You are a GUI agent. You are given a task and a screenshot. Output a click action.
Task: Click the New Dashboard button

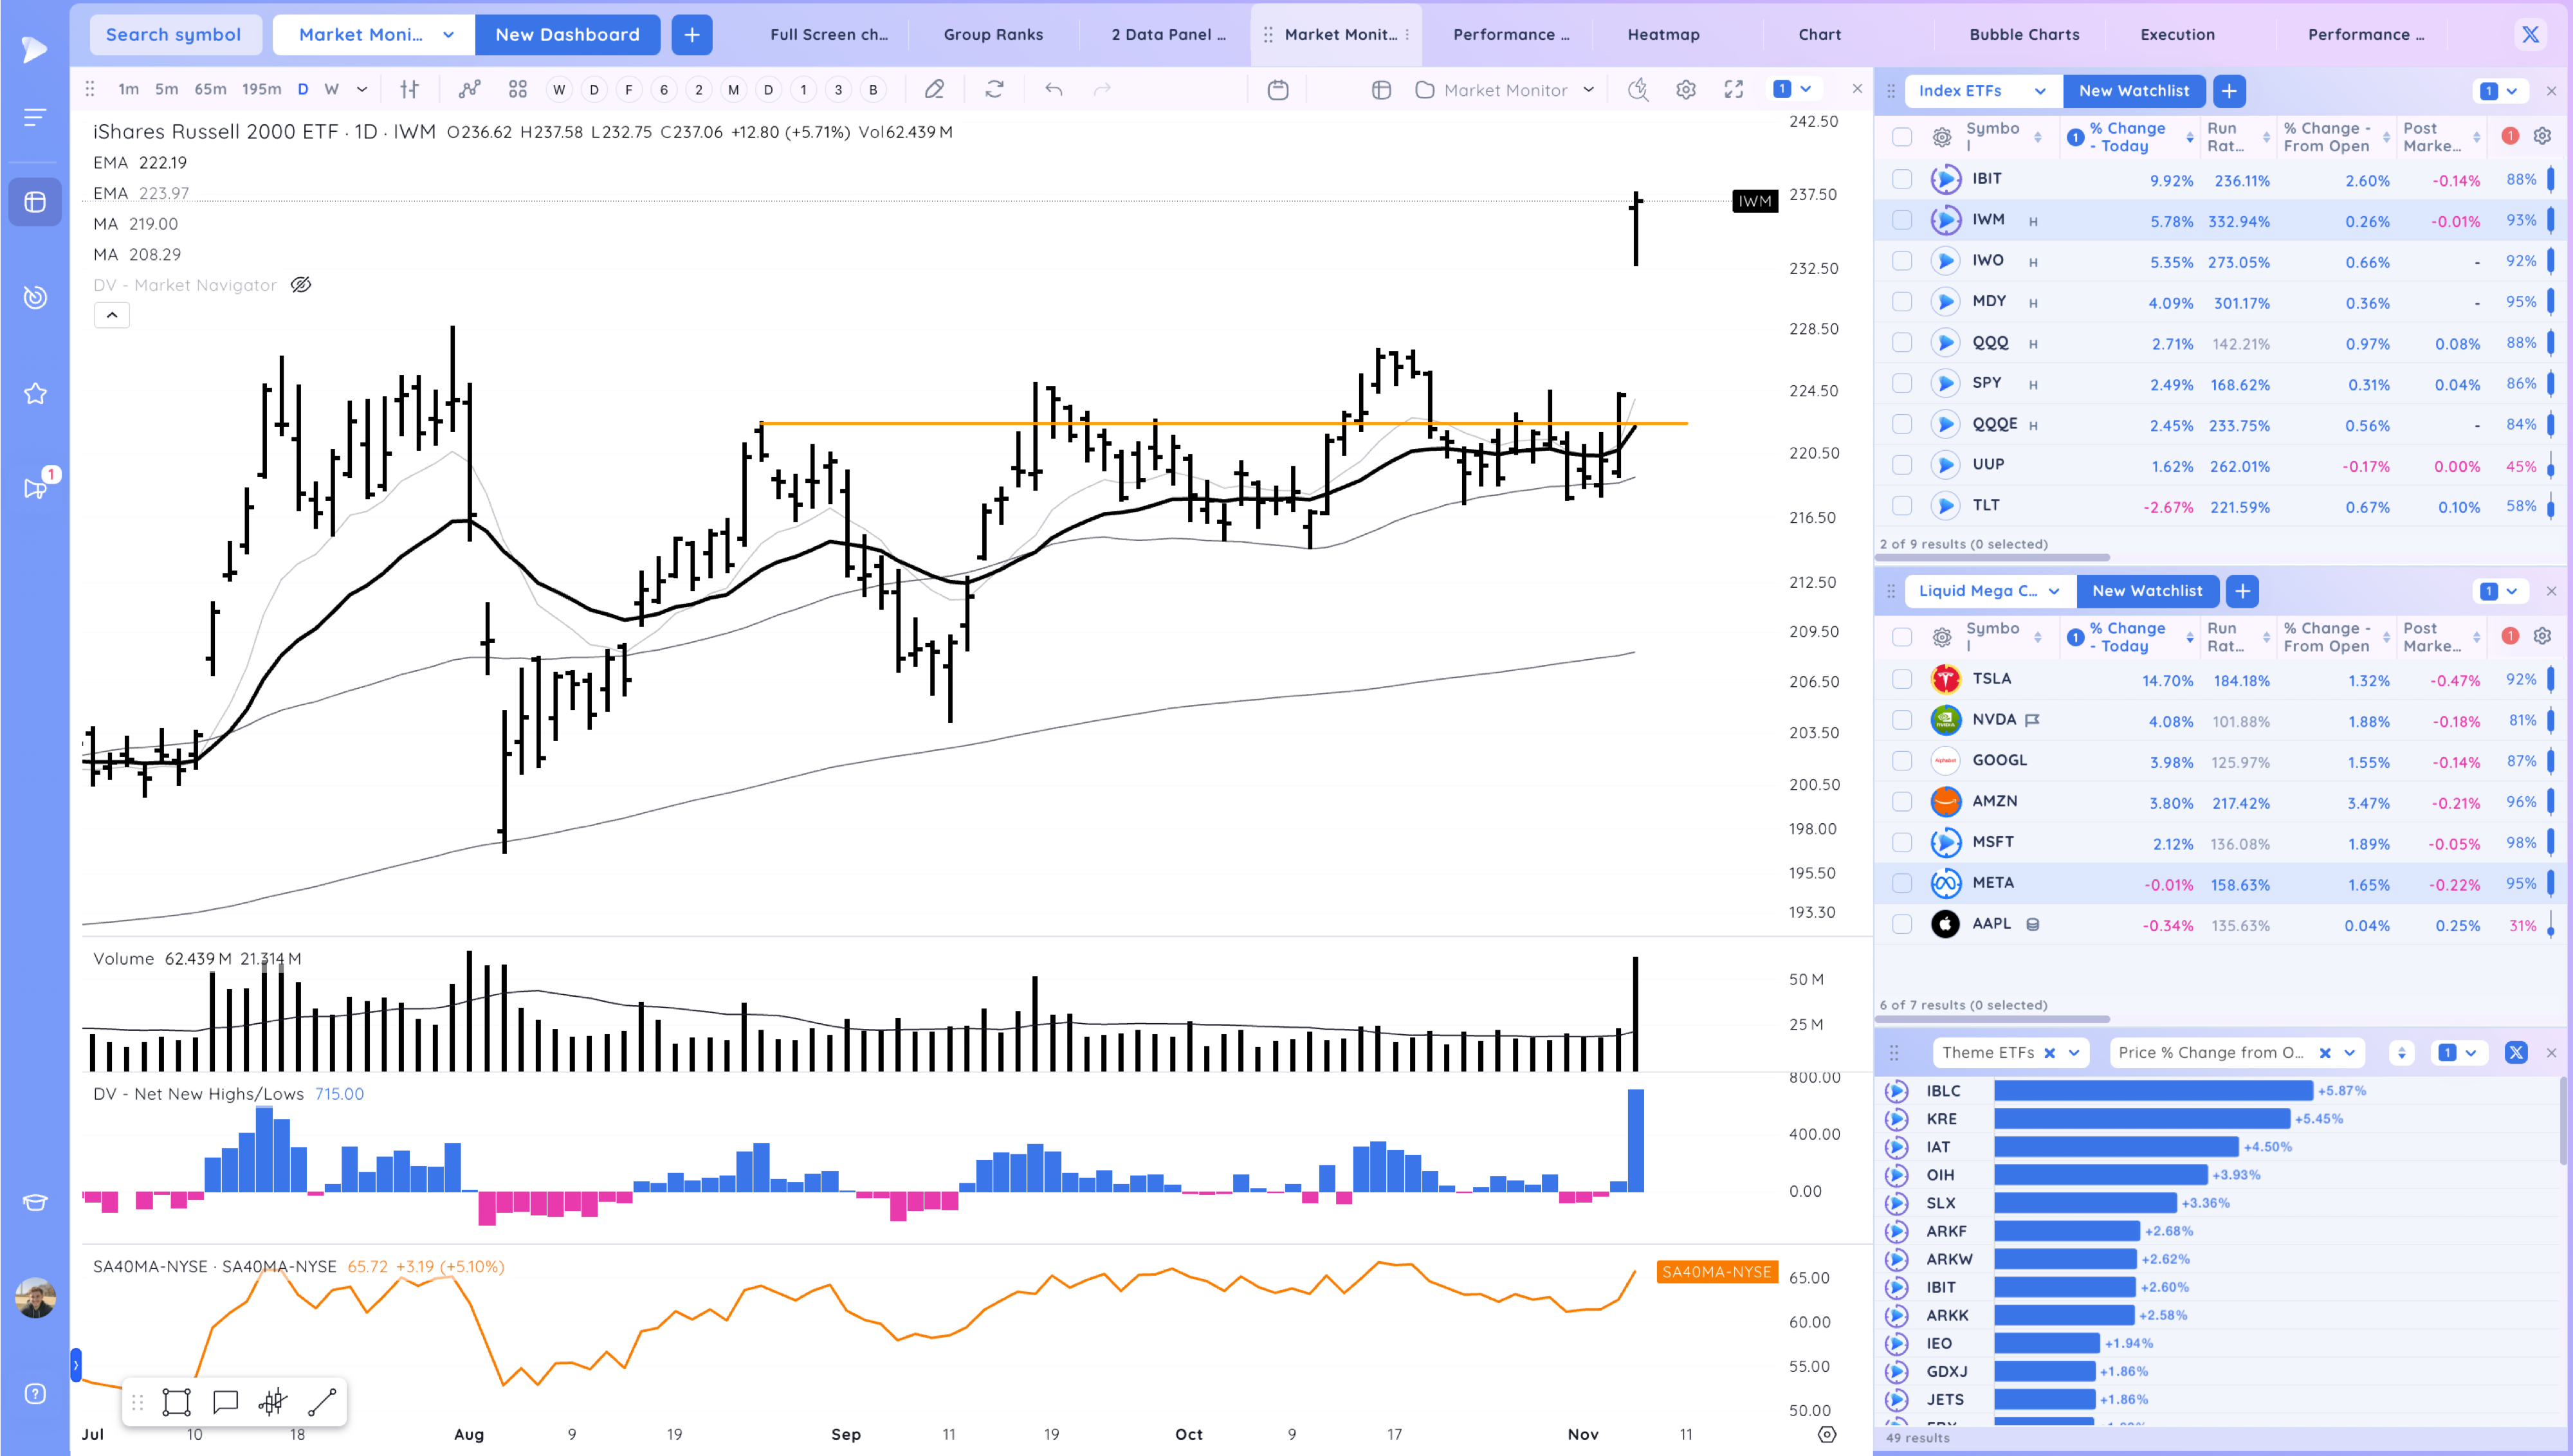pos(567,34)
